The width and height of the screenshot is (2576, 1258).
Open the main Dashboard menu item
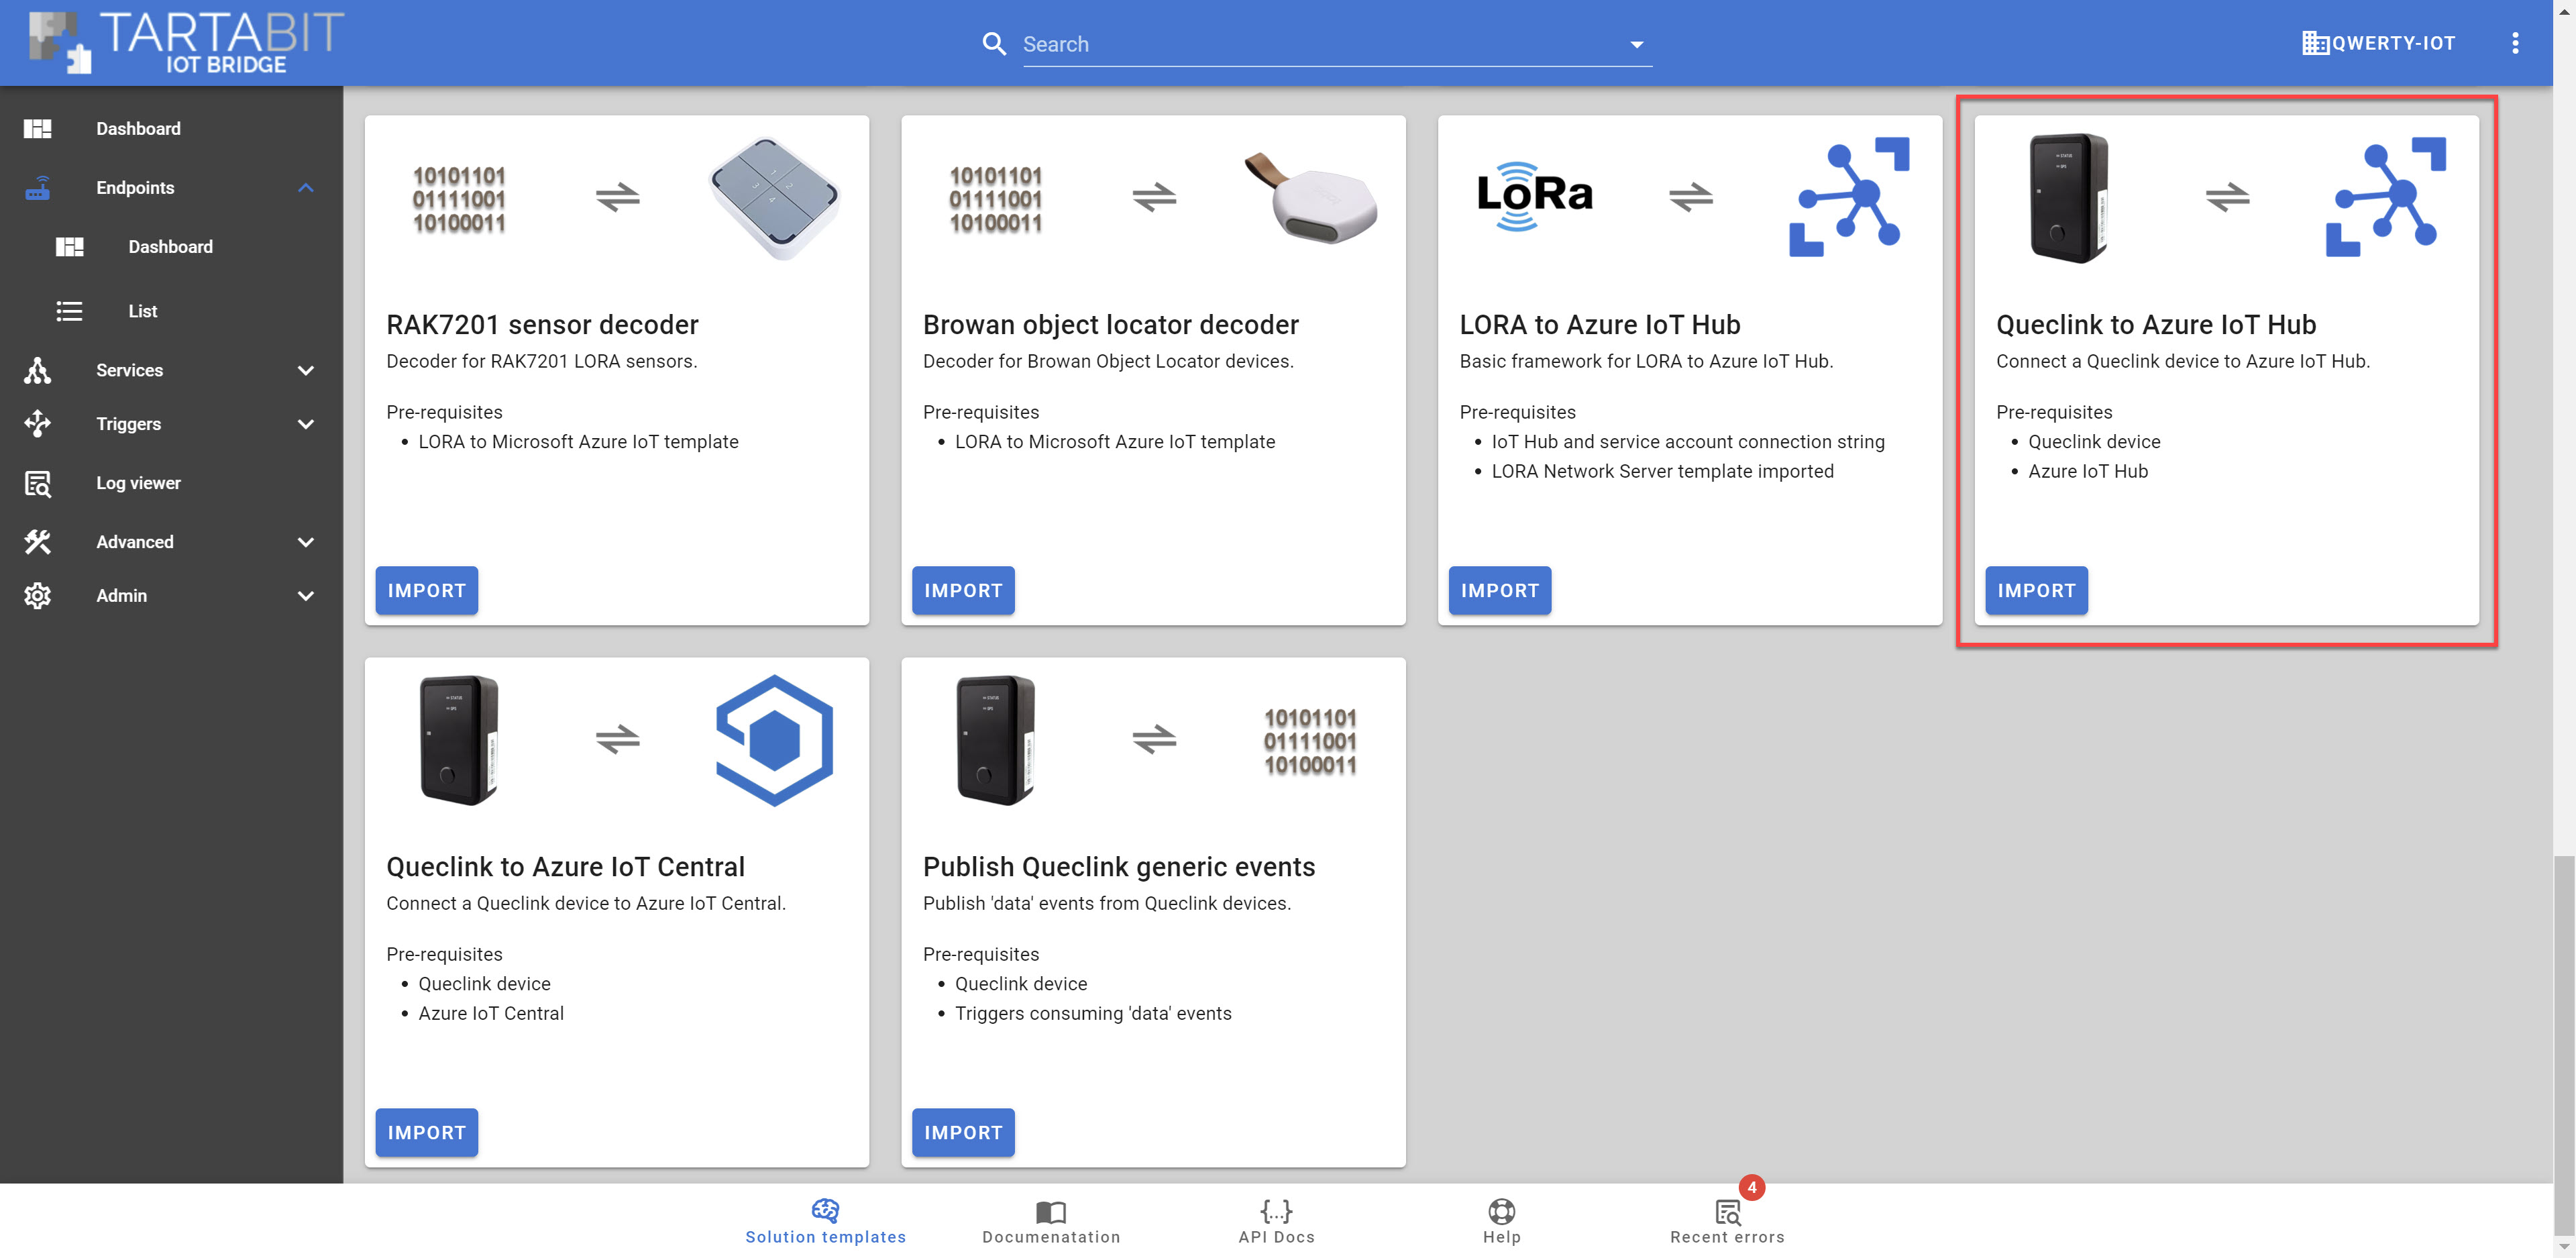click(x=171, y=129)
